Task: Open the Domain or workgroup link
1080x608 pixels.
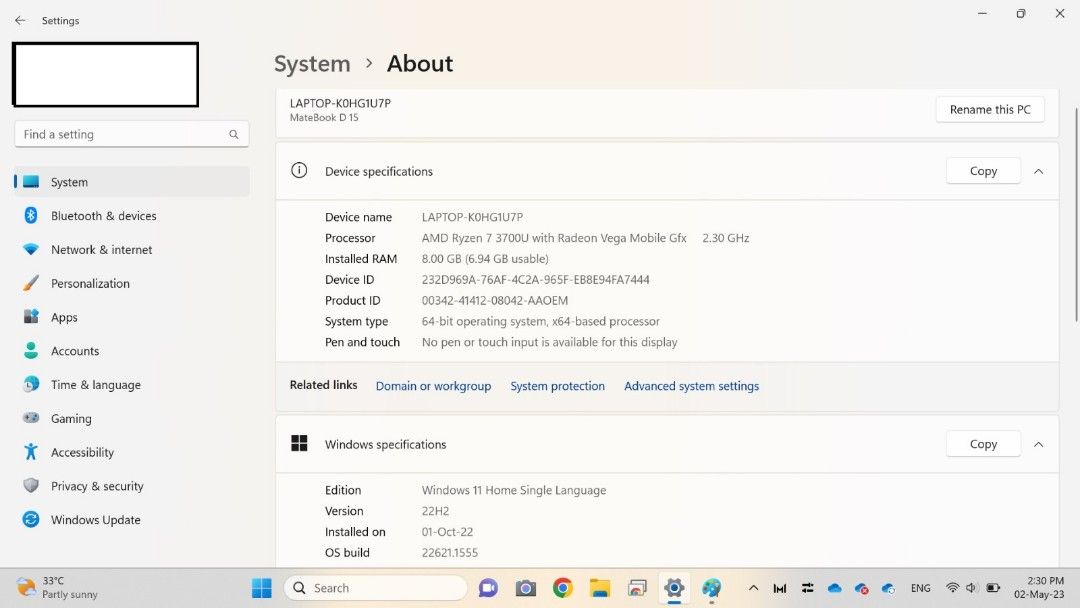Action: pos(433,386)
